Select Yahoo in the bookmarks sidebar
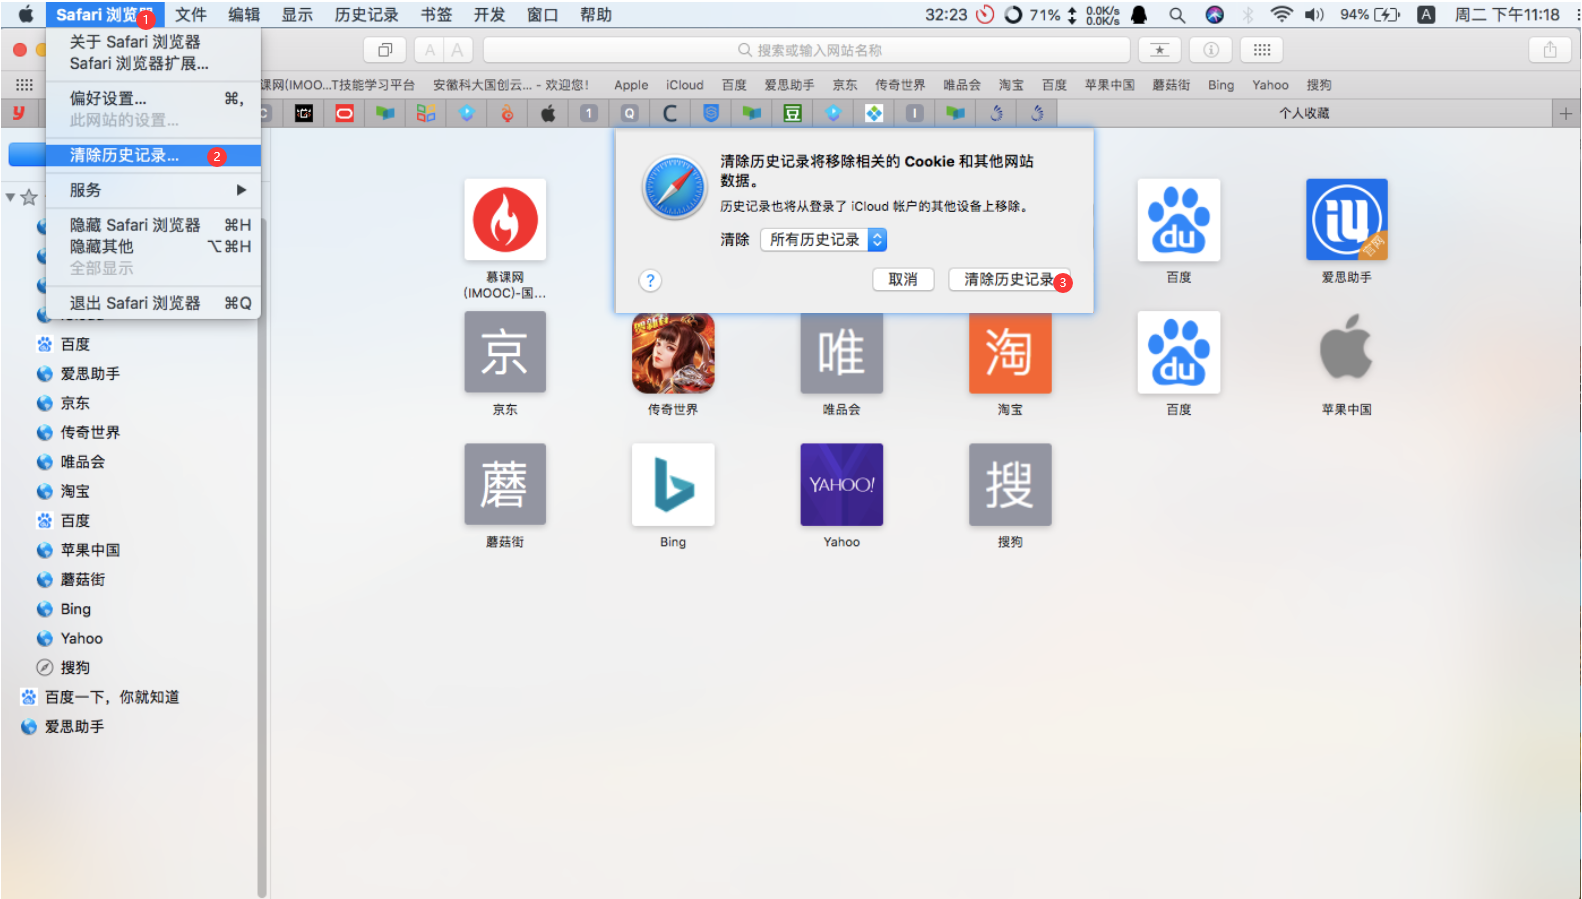Viewport: 1582px width, 899px height. pyautogui.click(x=81, y=638)
